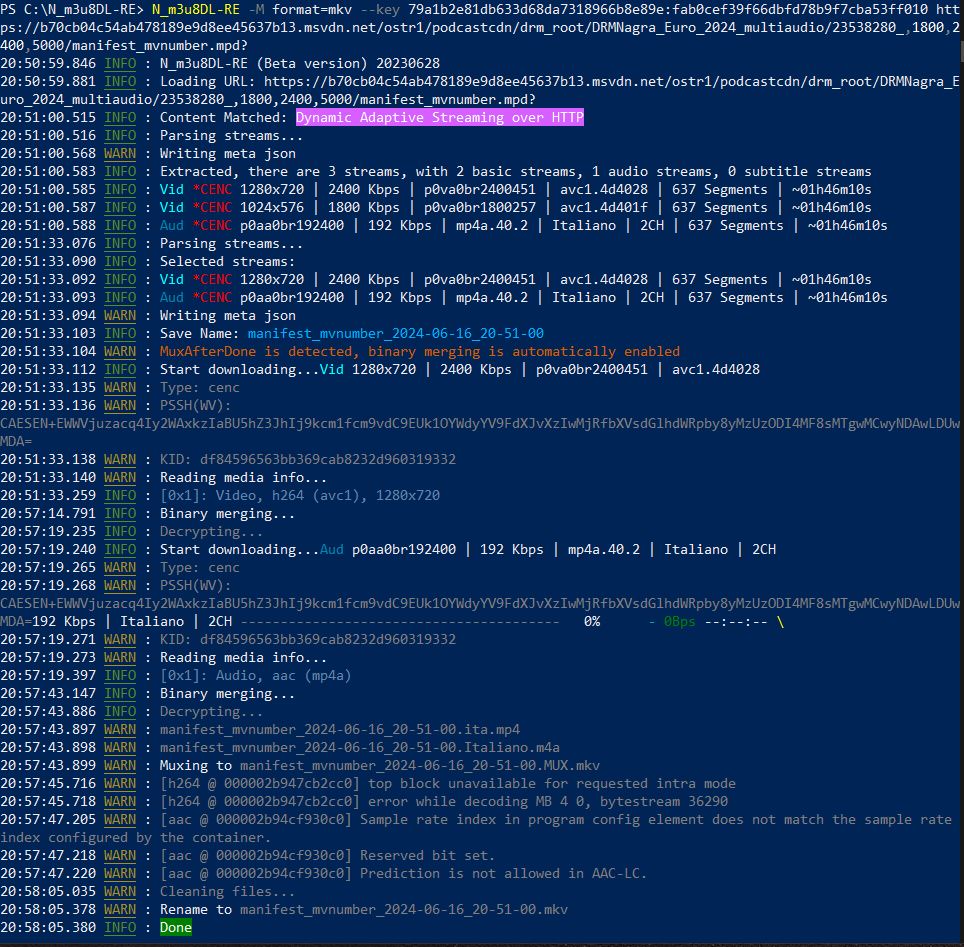Screen dimensions: 964x947
Task: Click 'Parsing streams...' at 20:51:00.516
Action: 232,135
